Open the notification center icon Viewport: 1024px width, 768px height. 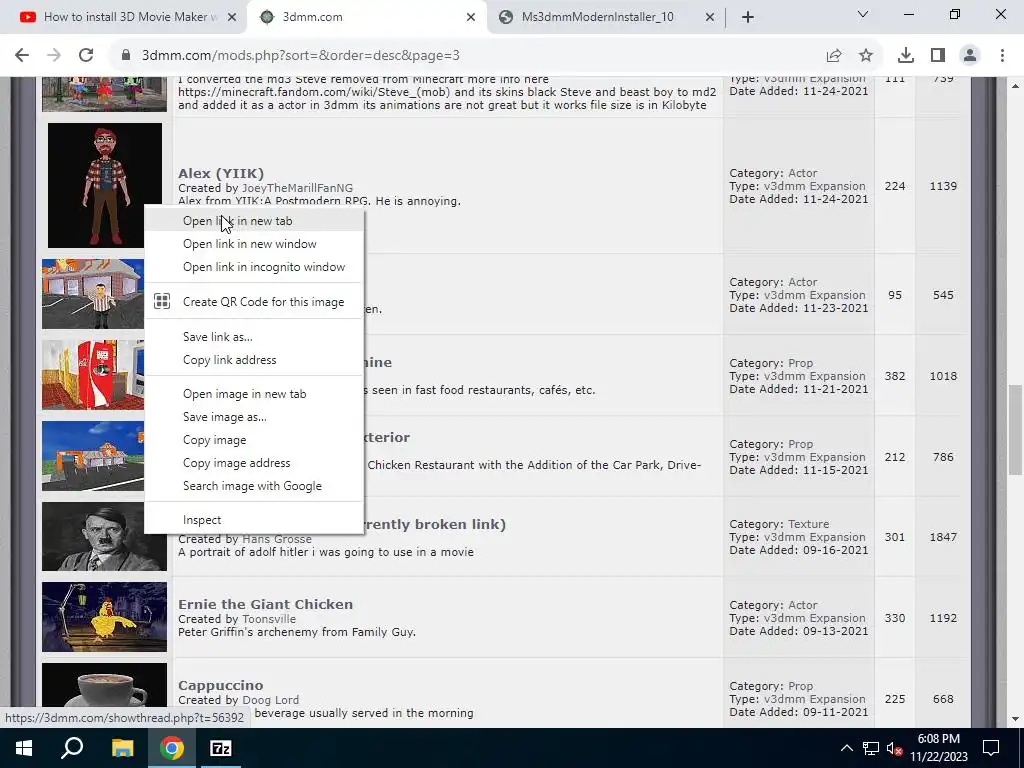click(x=991, y=748)
